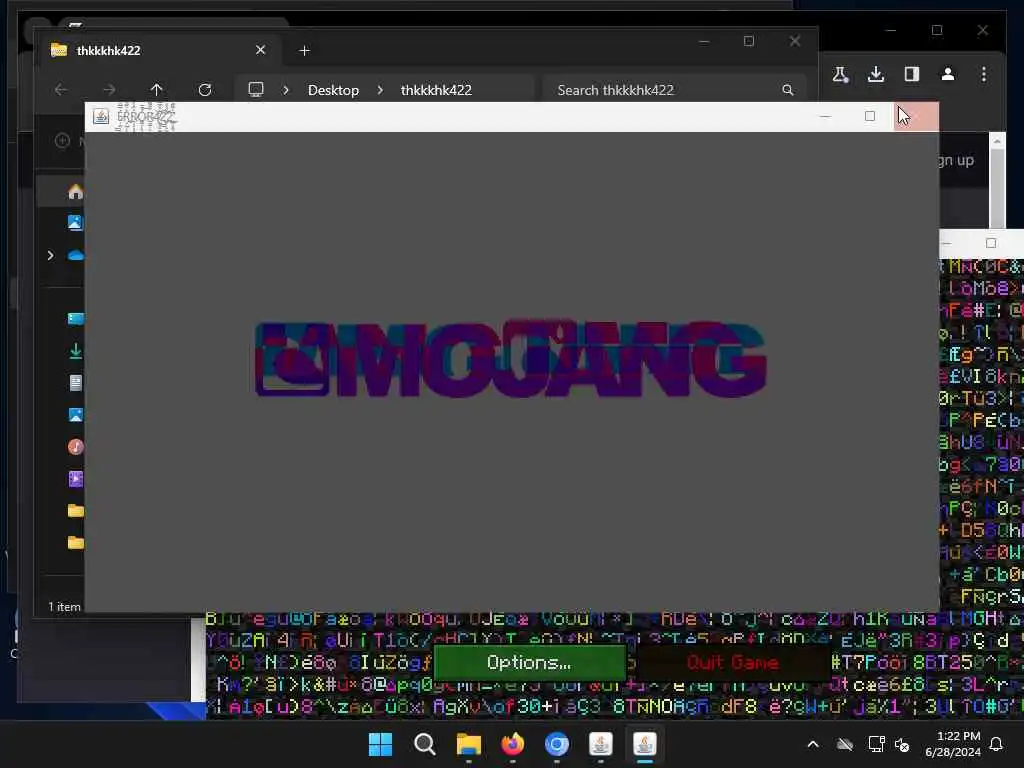Open Videos in Explorer sidebar
This screenshot has width=1024, height=768.
[x=76, y=479]
